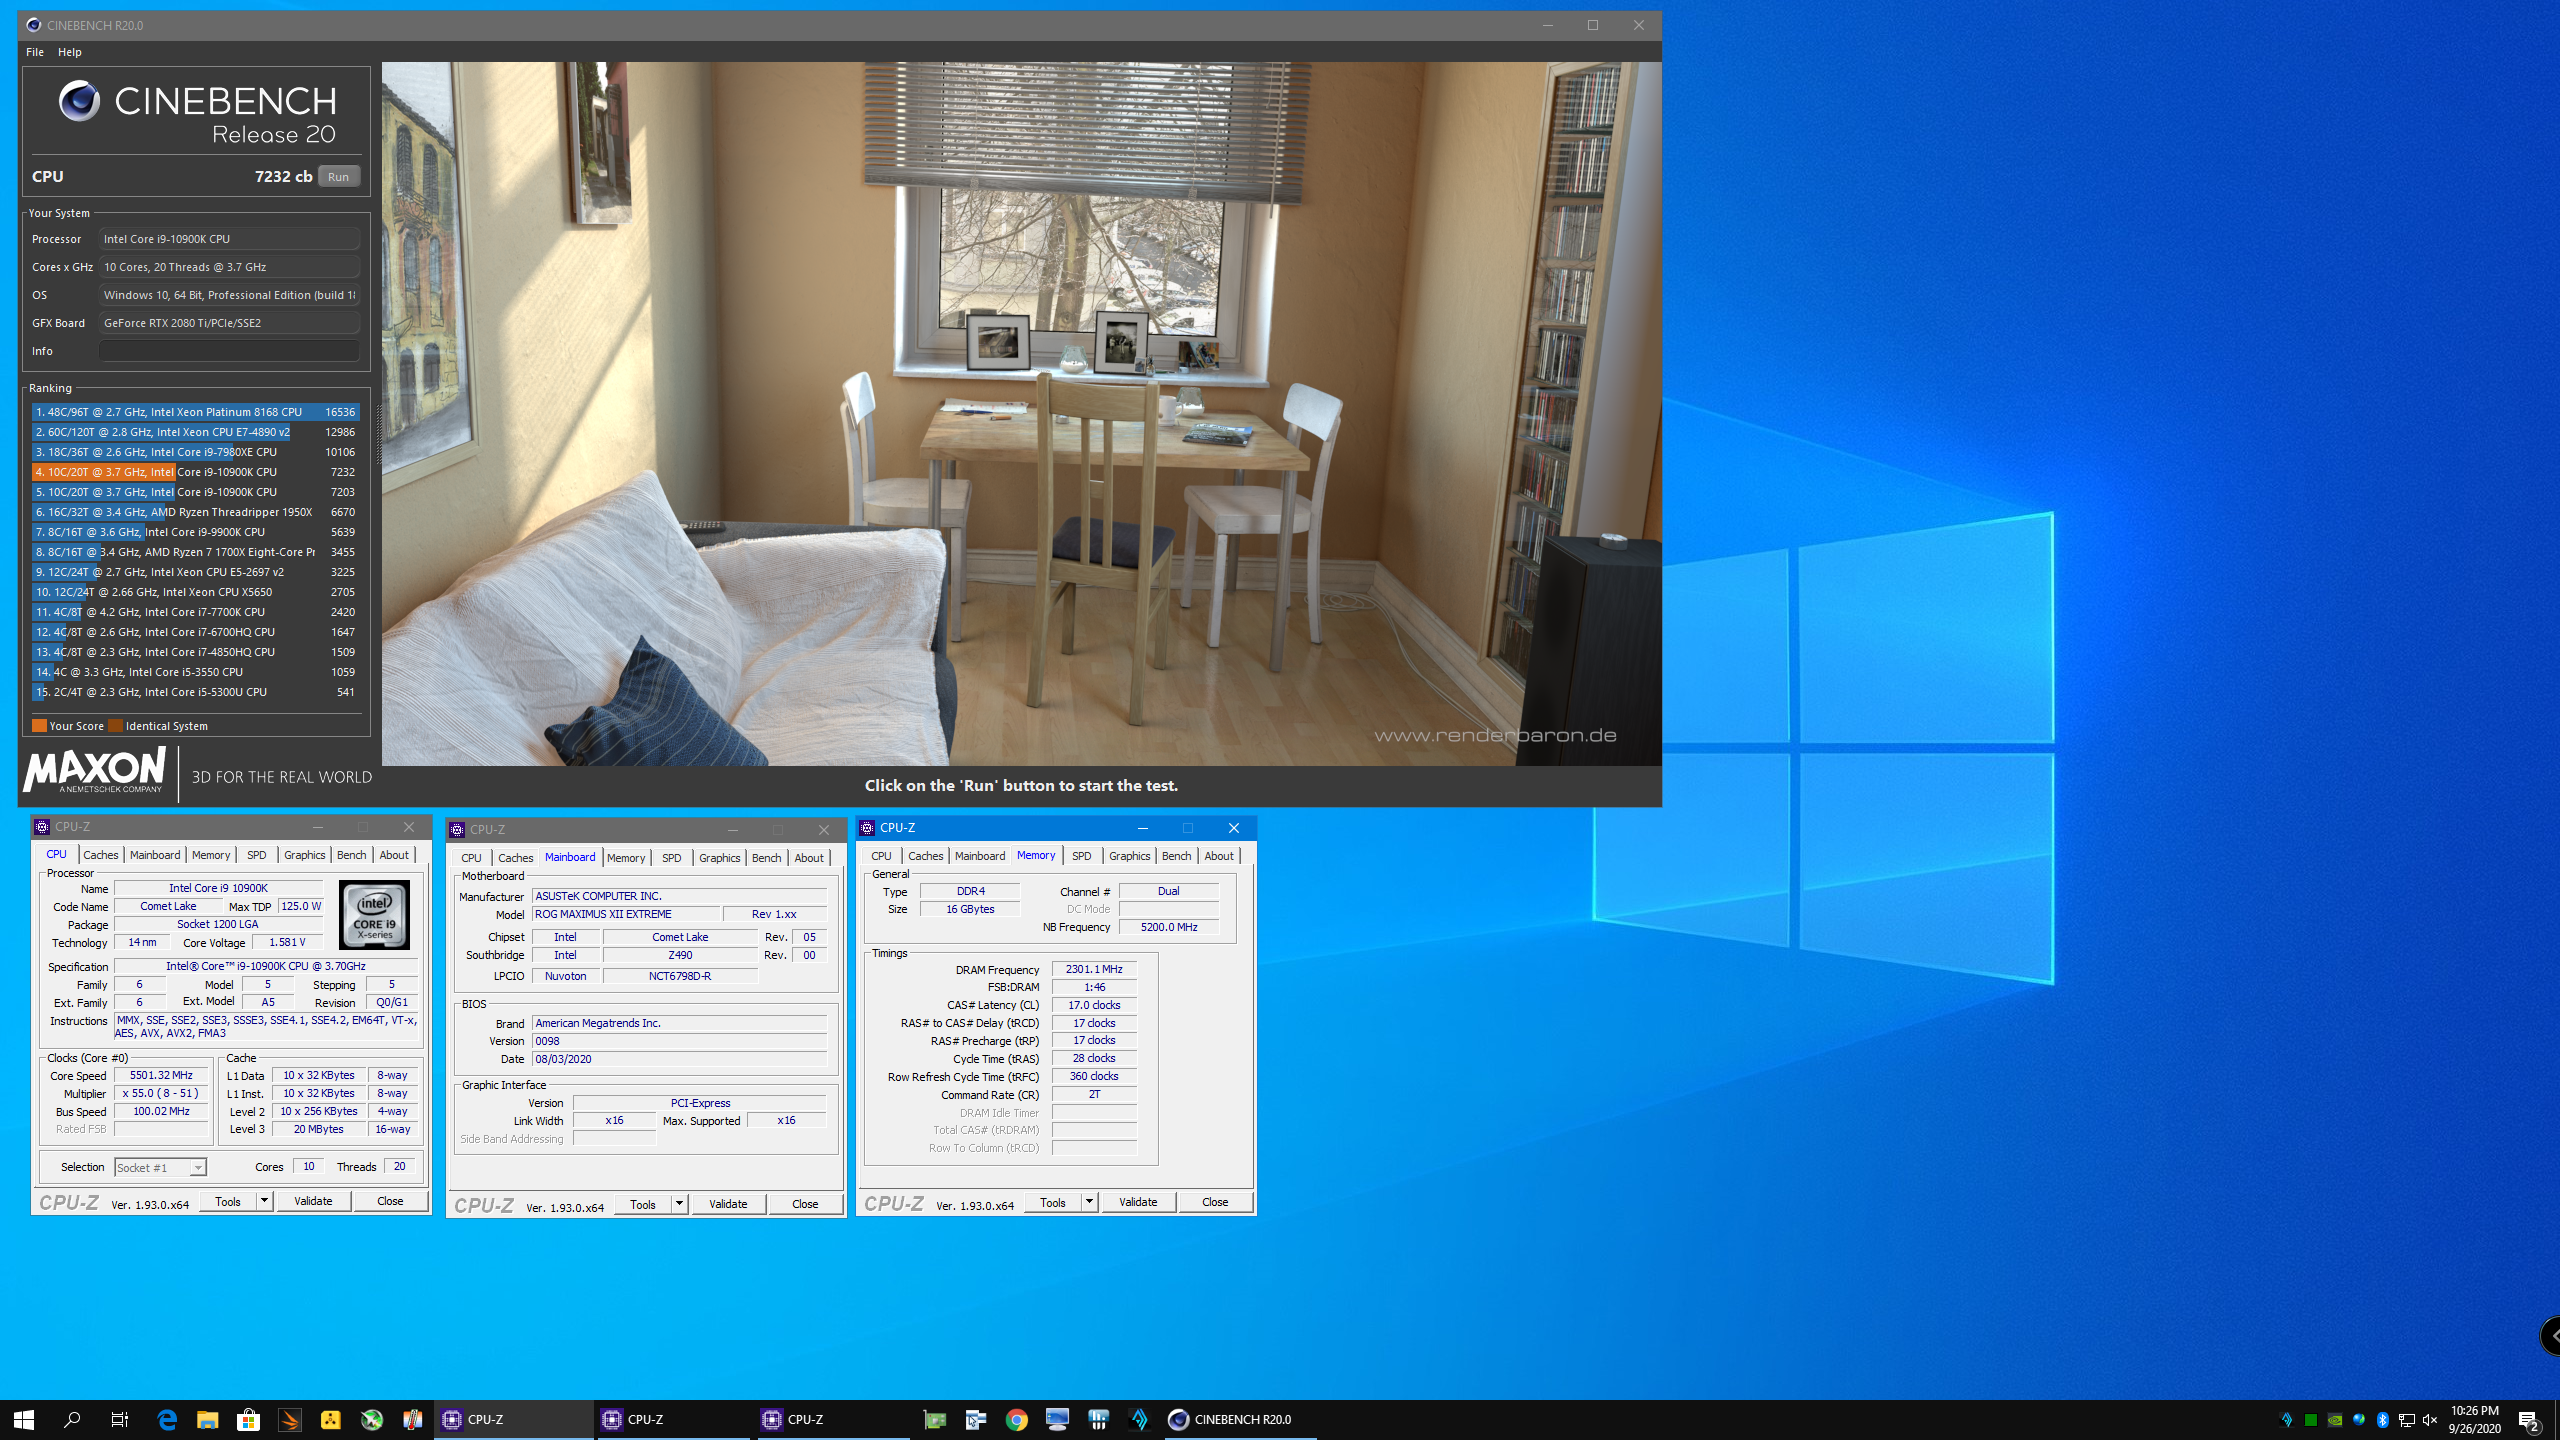Click the Identical System legend swatch
The image size is (2560, 1440).
115,726
